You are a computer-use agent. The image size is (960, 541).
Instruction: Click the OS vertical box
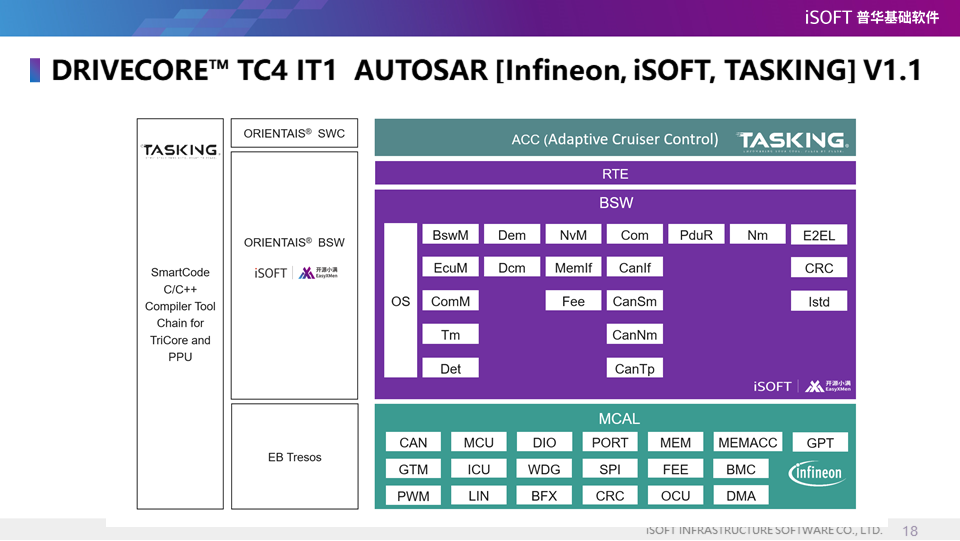pos(400,300)
